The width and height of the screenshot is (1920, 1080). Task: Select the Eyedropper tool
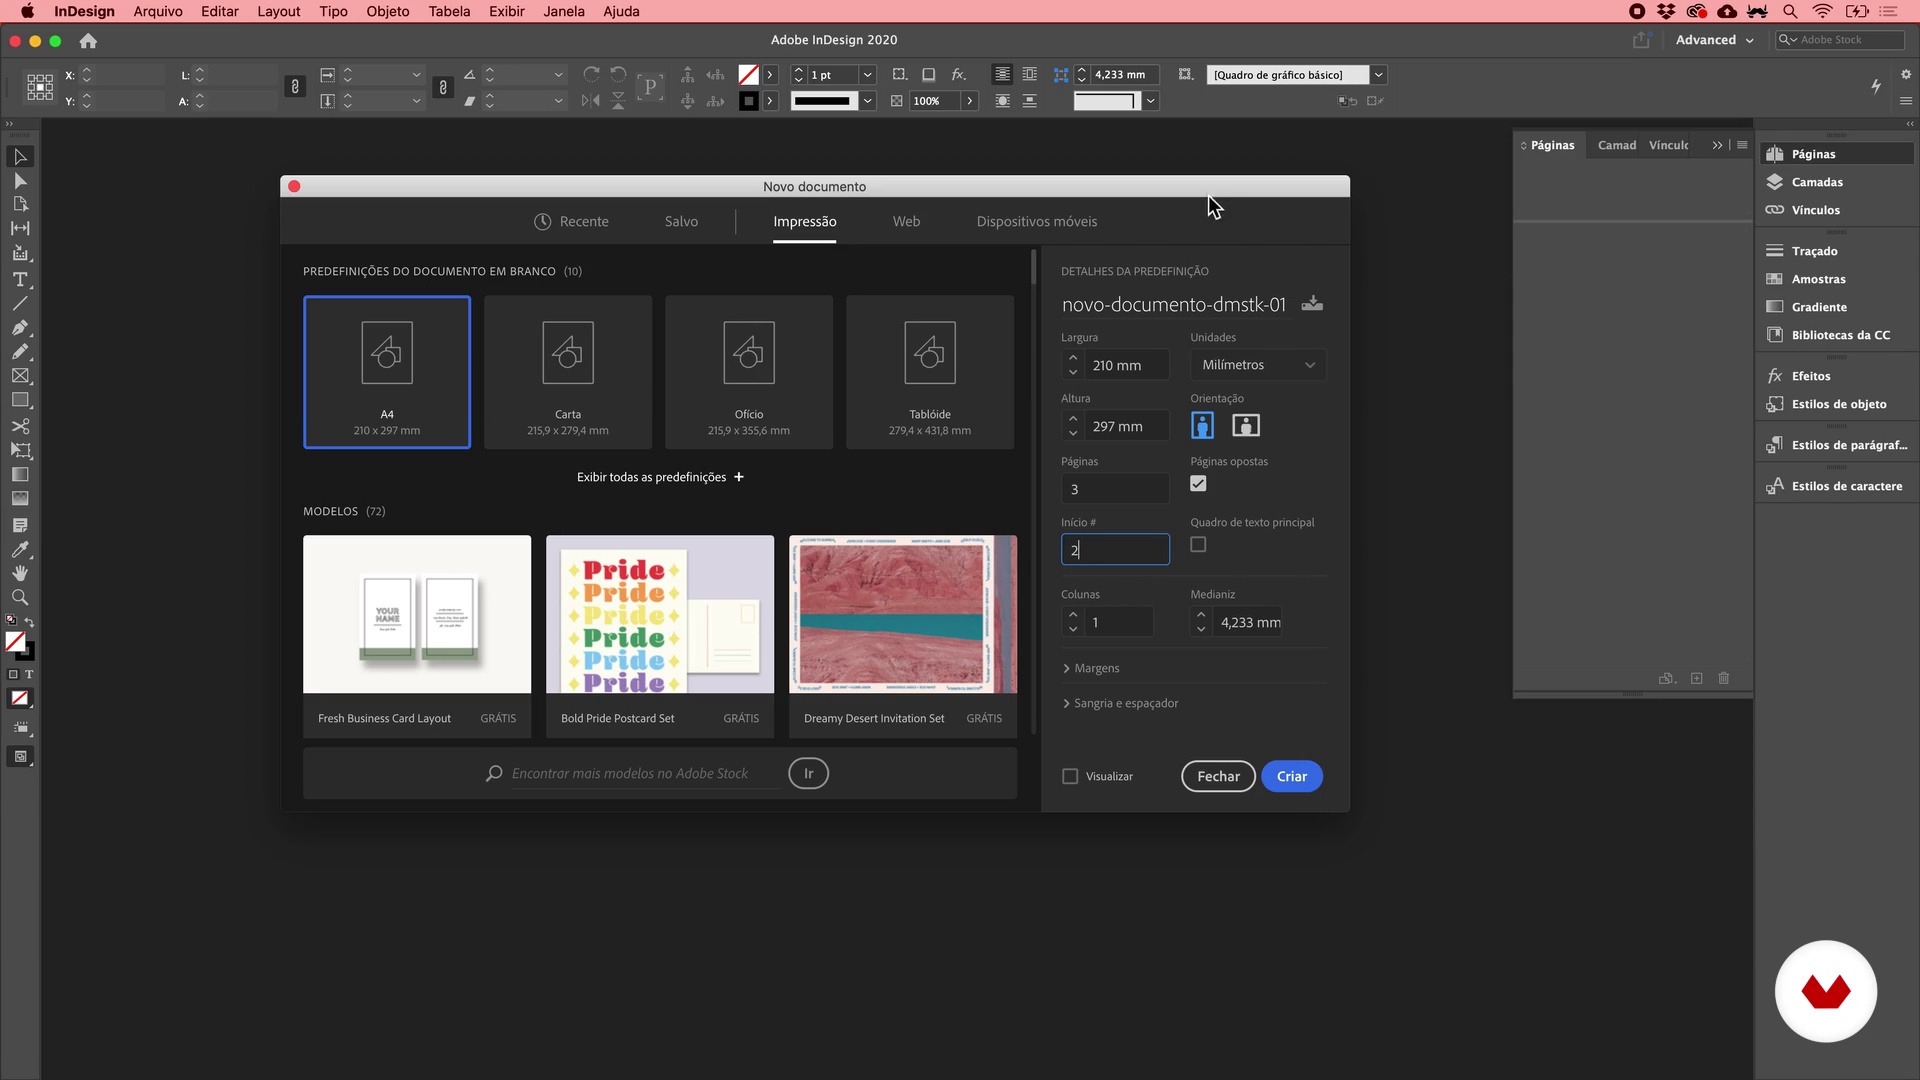pyautogui.click(x=20, y=549)
